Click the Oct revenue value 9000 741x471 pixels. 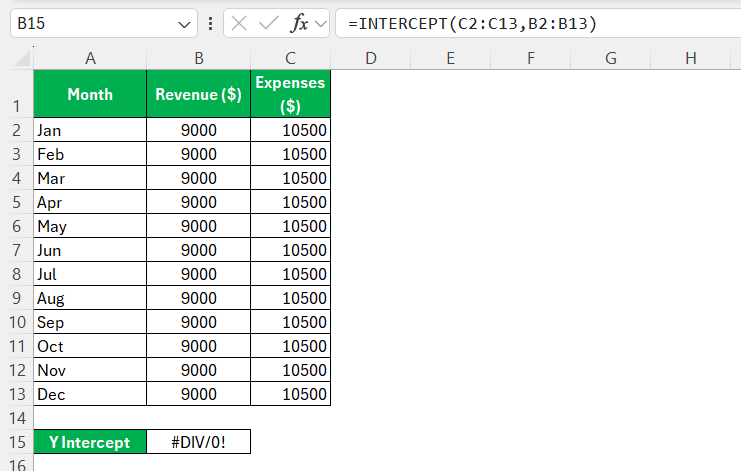pyautogui.click(x=198, y=346)
